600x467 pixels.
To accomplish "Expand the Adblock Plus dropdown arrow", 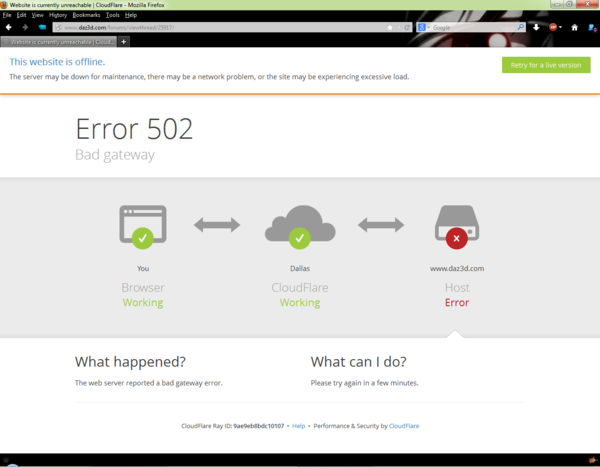I will click(560, 28).
